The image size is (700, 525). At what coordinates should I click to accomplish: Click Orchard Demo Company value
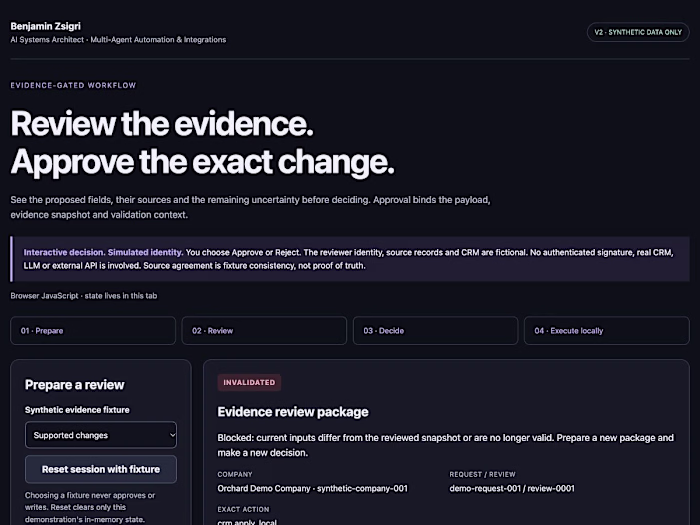tap(312, 488)
